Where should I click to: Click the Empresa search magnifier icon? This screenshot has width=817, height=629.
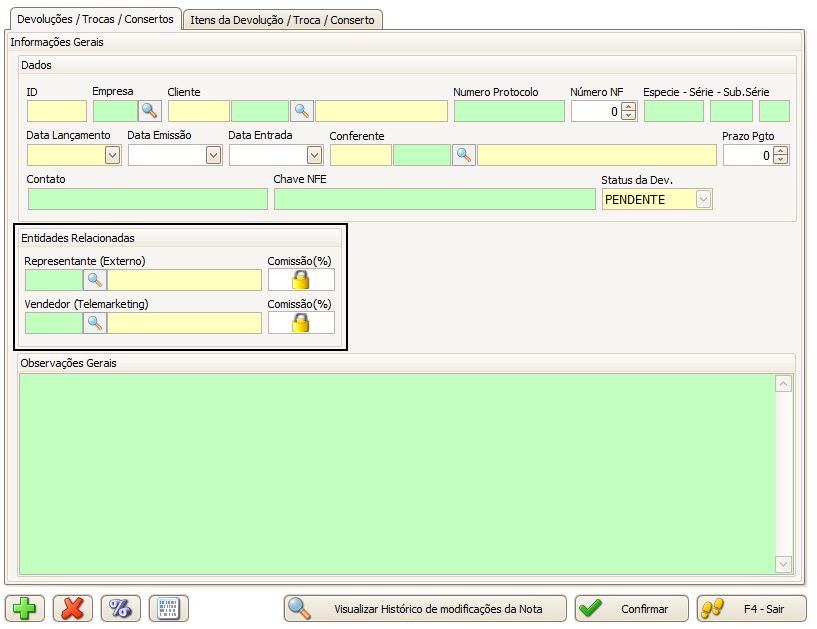point(149,111)
